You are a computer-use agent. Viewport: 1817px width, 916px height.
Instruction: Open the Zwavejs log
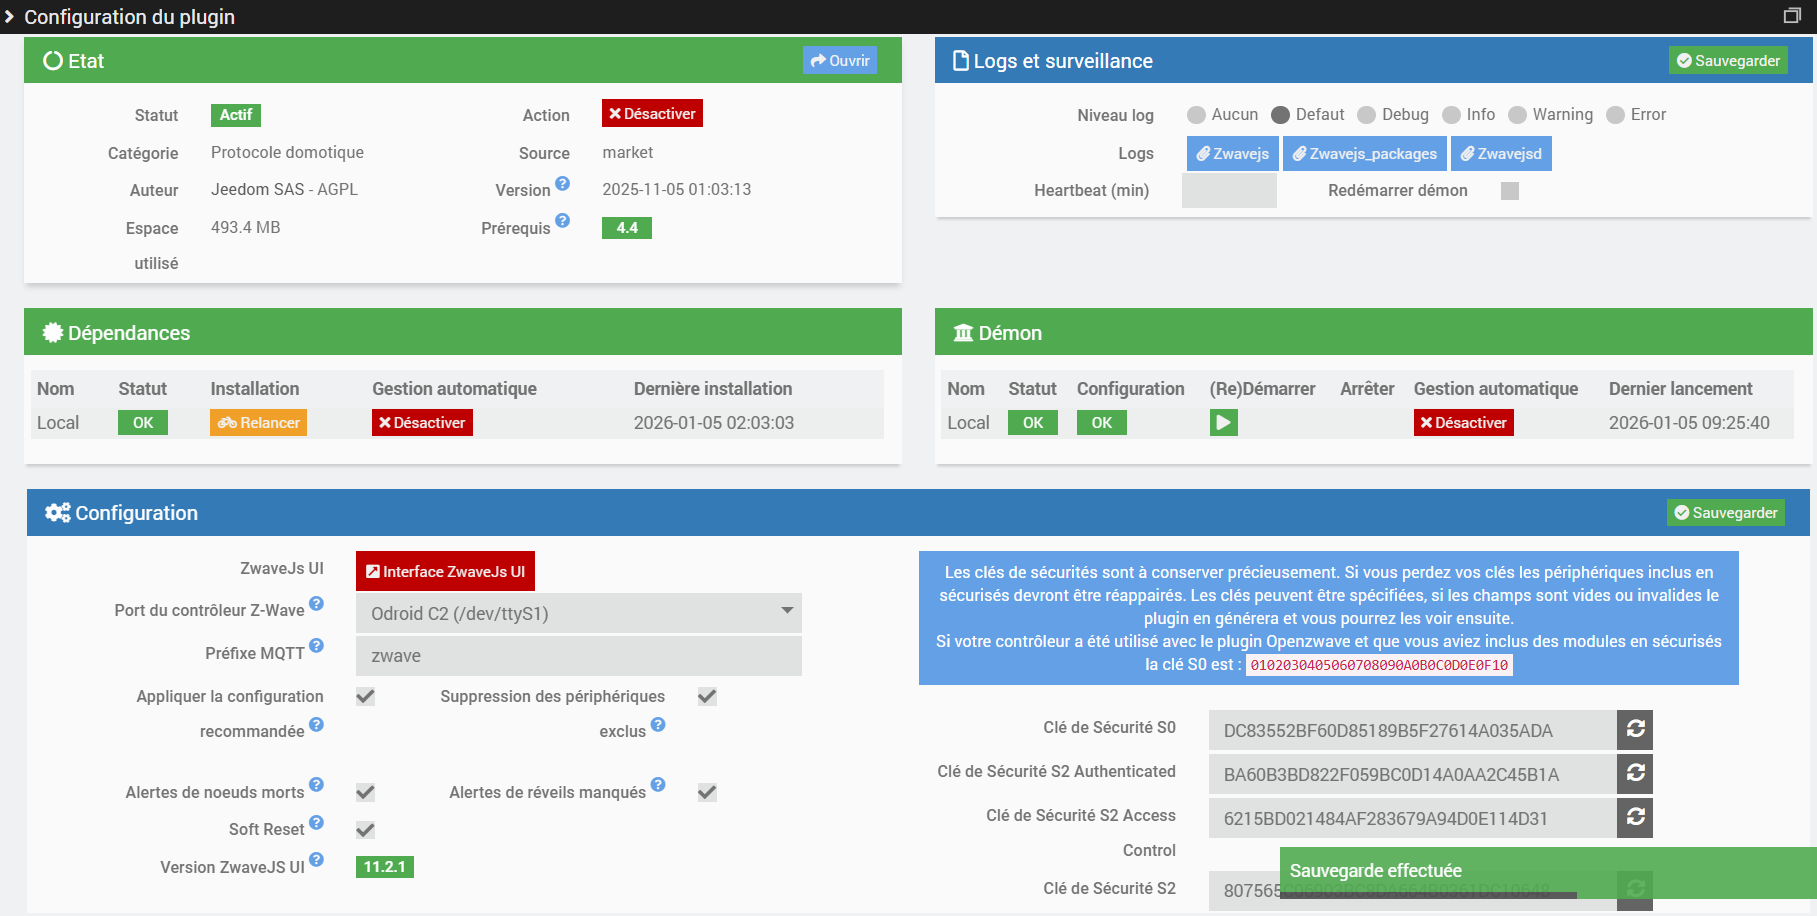click(x=1233, y=154)
